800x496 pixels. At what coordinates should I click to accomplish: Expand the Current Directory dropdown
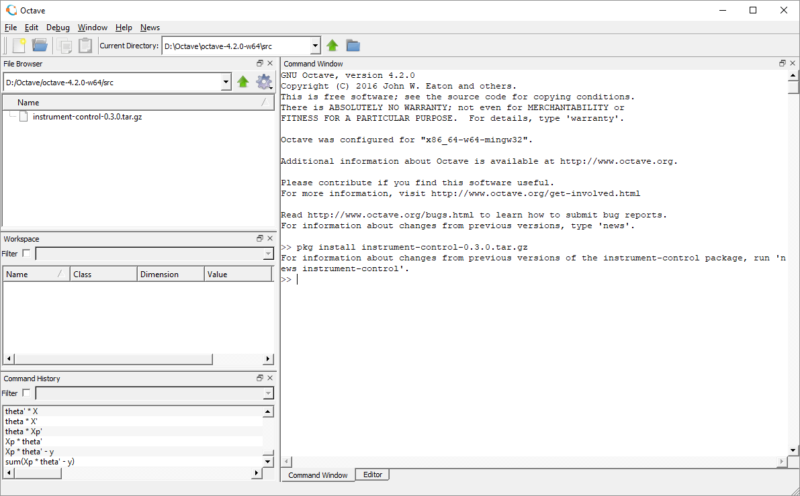coord(315,46)
